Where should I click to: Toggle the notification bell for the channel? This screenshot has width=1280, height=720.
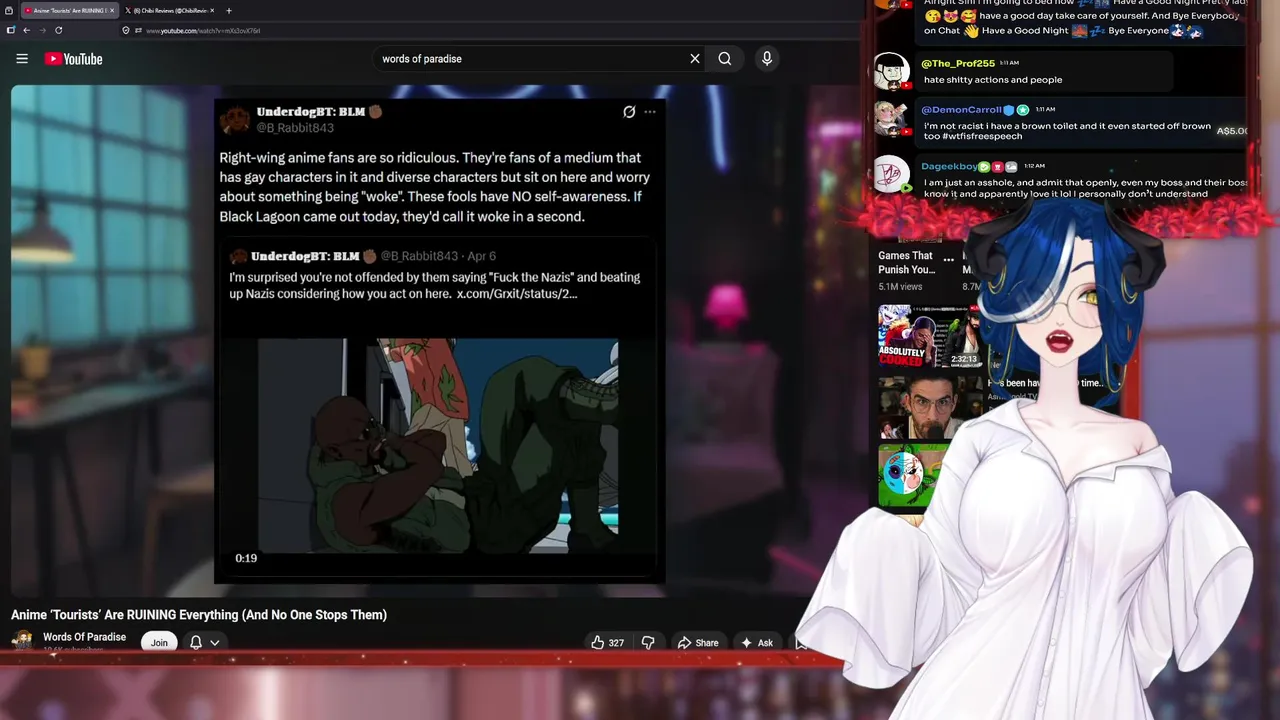click(x=196, y=643)
